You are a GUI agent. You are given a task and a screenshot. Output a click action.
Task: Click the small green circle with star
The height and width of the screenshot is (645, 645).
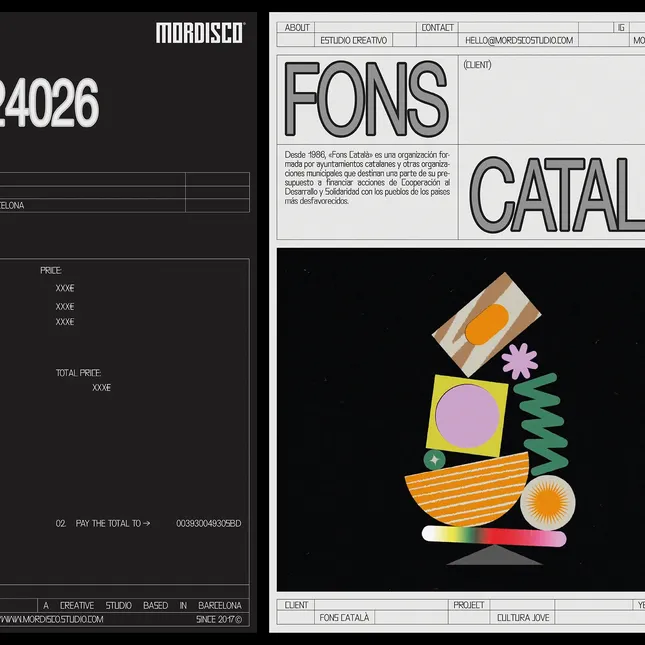(x=434, y=460)
